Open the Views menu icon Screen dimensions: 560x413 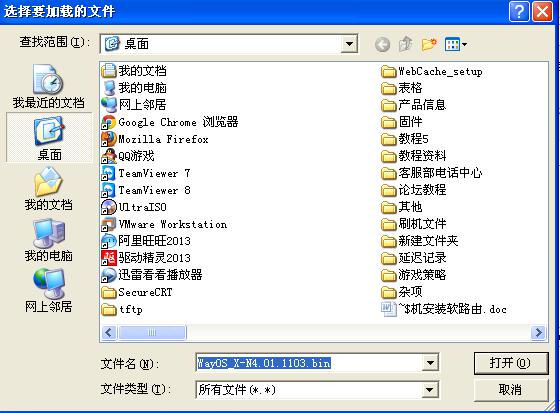point(456,44)
